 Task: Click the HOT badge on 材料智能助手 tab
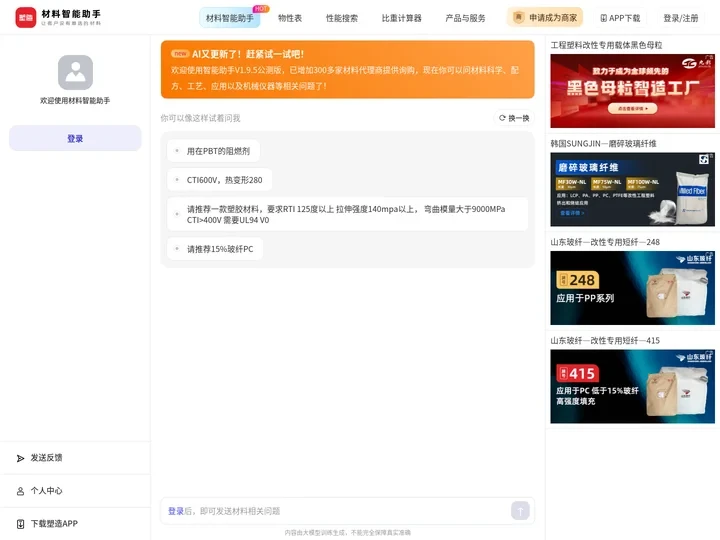[x=261, y=9]
